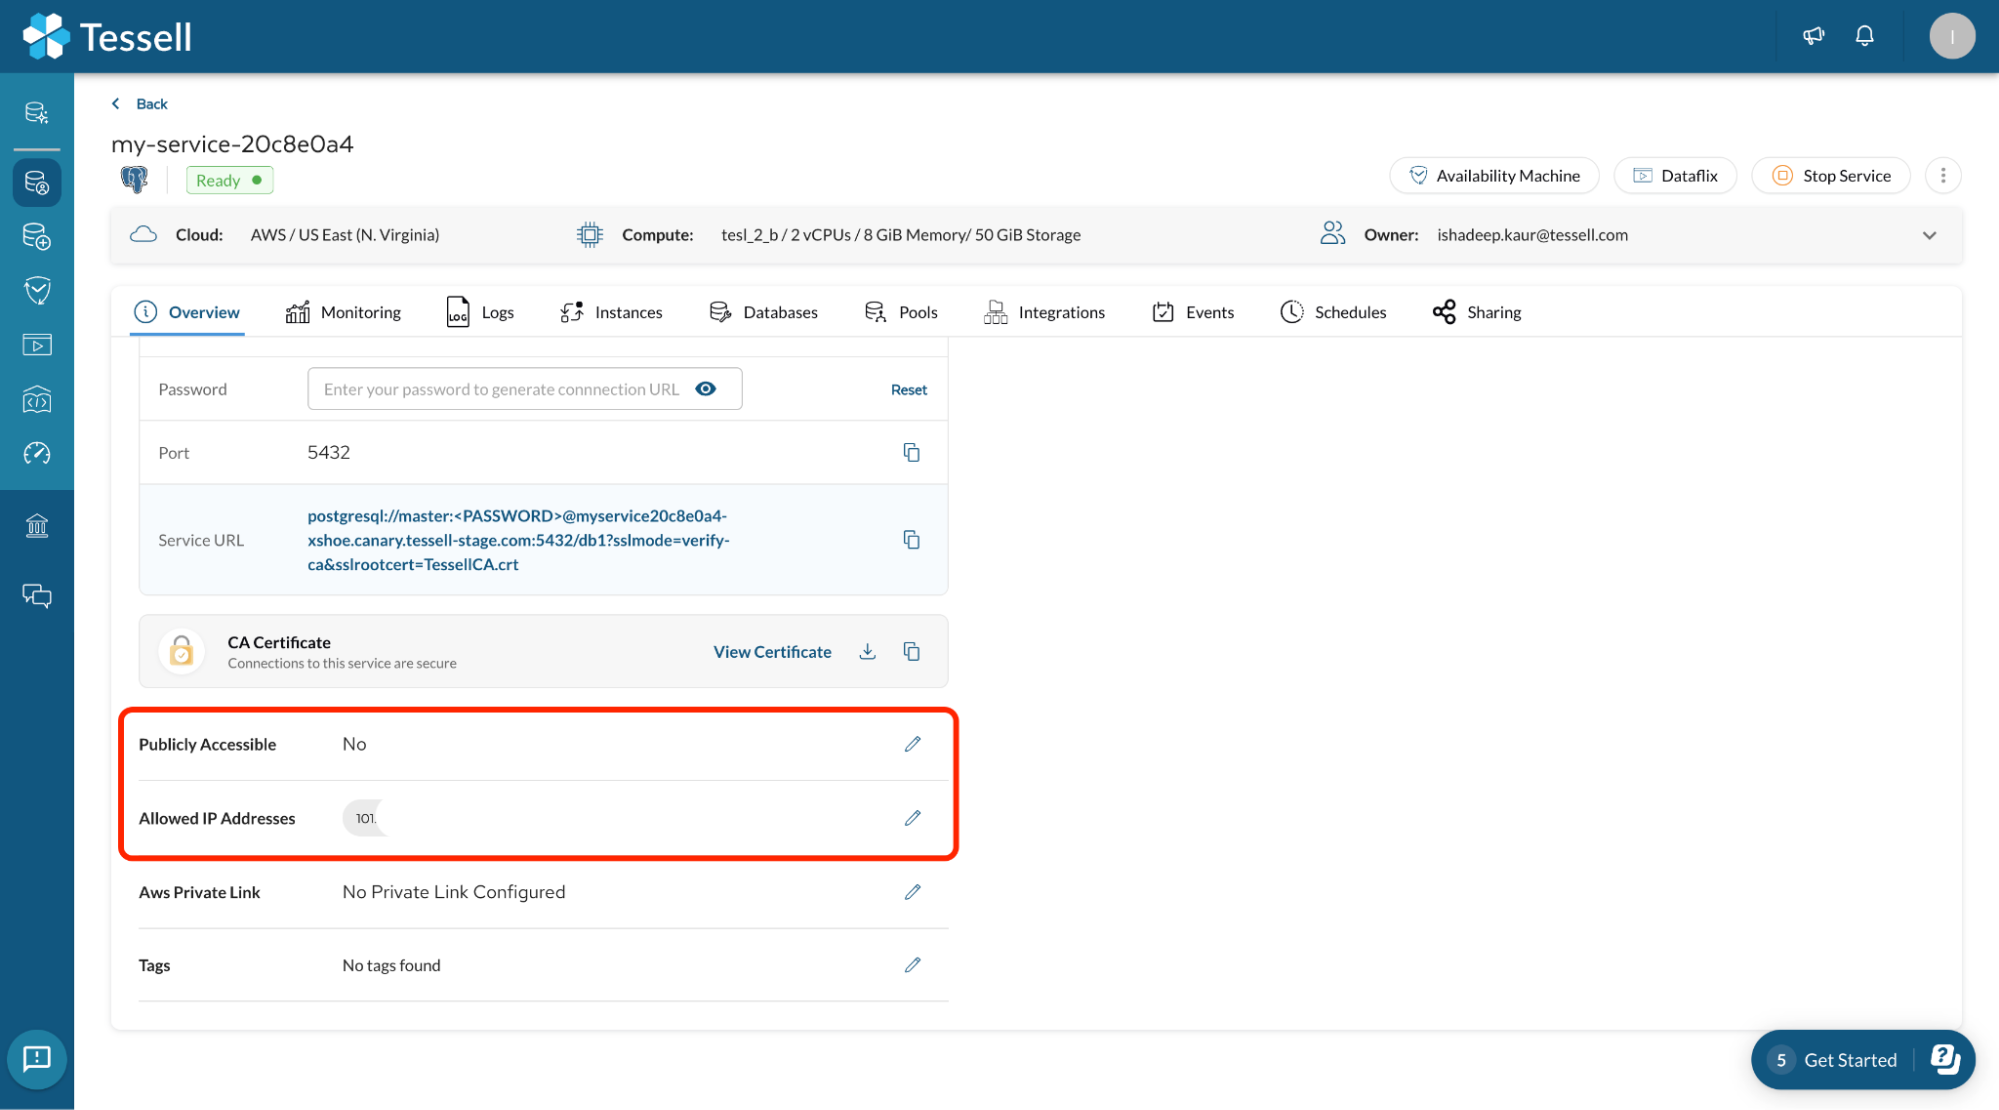Viewport: 1999px width, 1110px height.
Task: Expand the service details summary chevron
Action: click(1929, 235)
